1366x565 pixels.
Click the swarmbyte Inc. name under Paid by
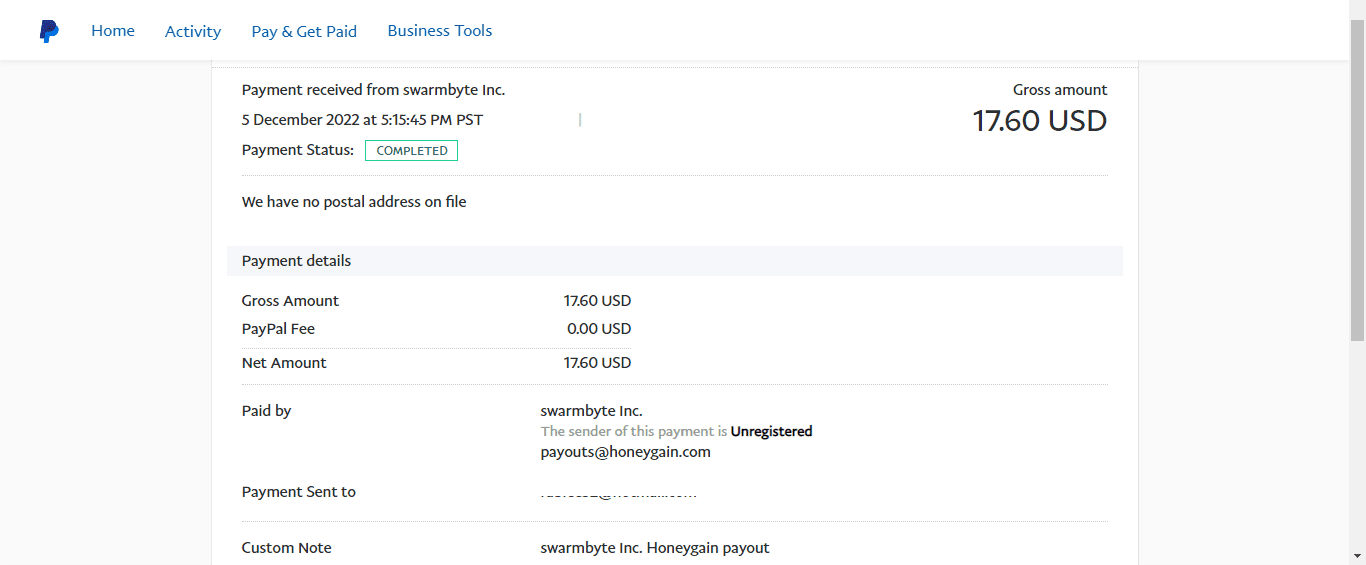591,411
